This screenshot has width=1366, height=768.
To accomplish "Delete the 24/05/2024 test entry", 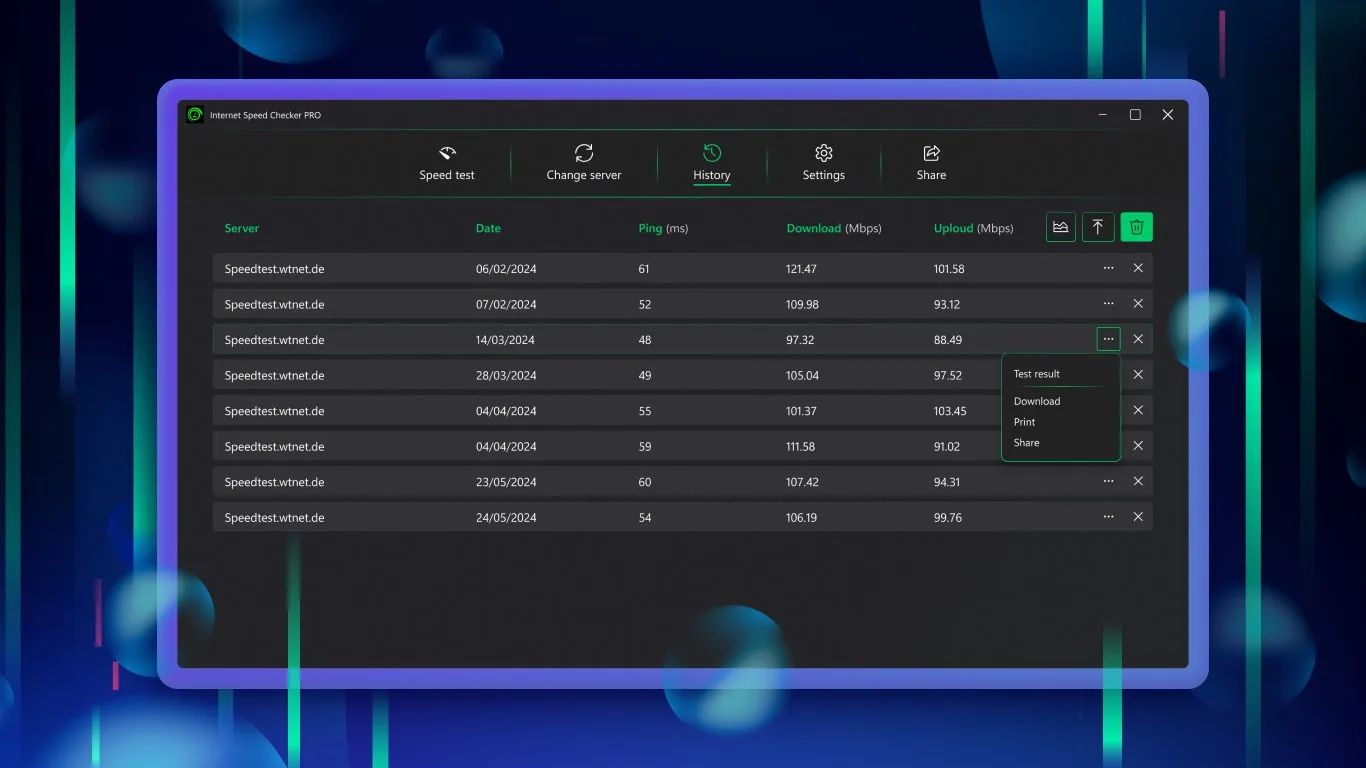I will (x=1138, y=517).
